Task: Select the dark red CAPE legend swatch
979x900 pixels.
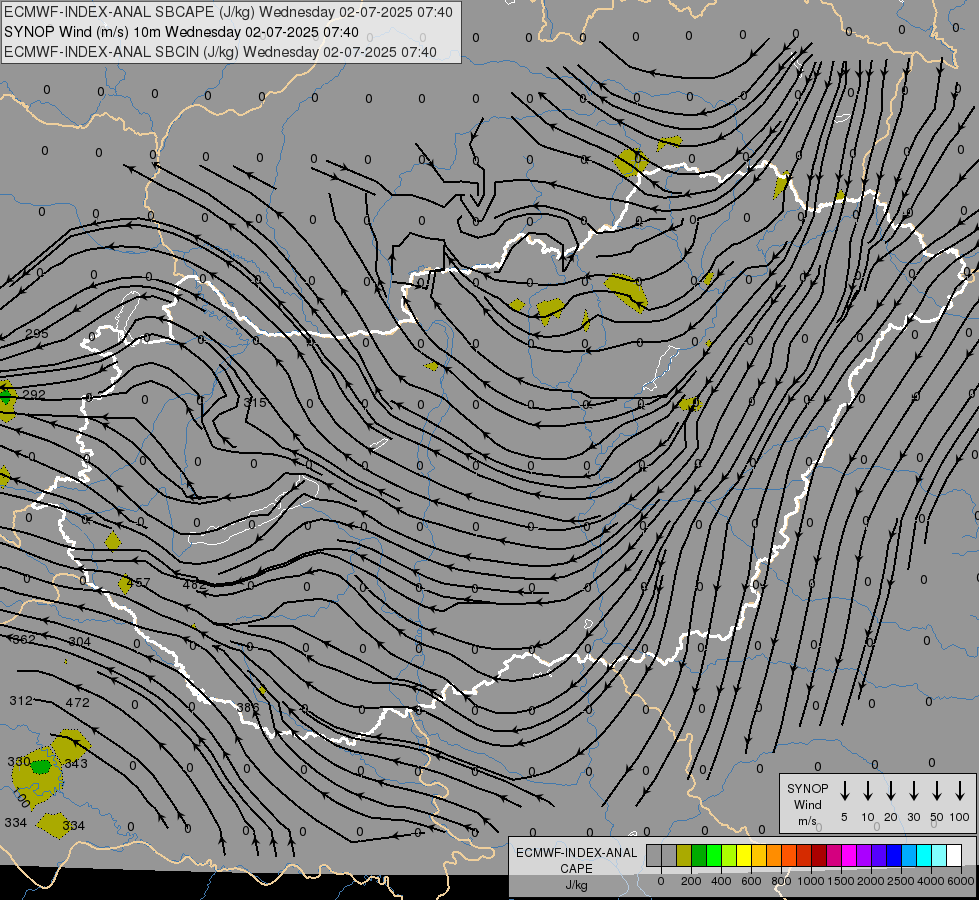Action: pyautogui.click(x=819, y=856)
